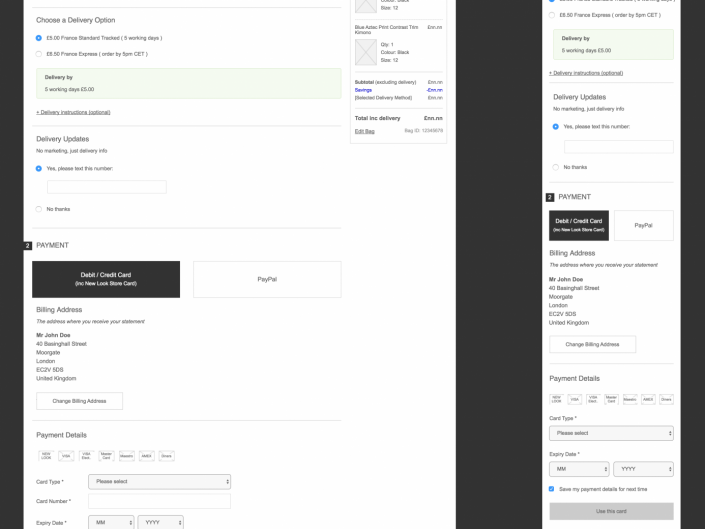Click the Diners card icon in desktop layout
Image resolution: width=705 pixels, height=529 pixels.
click(166, 456)
